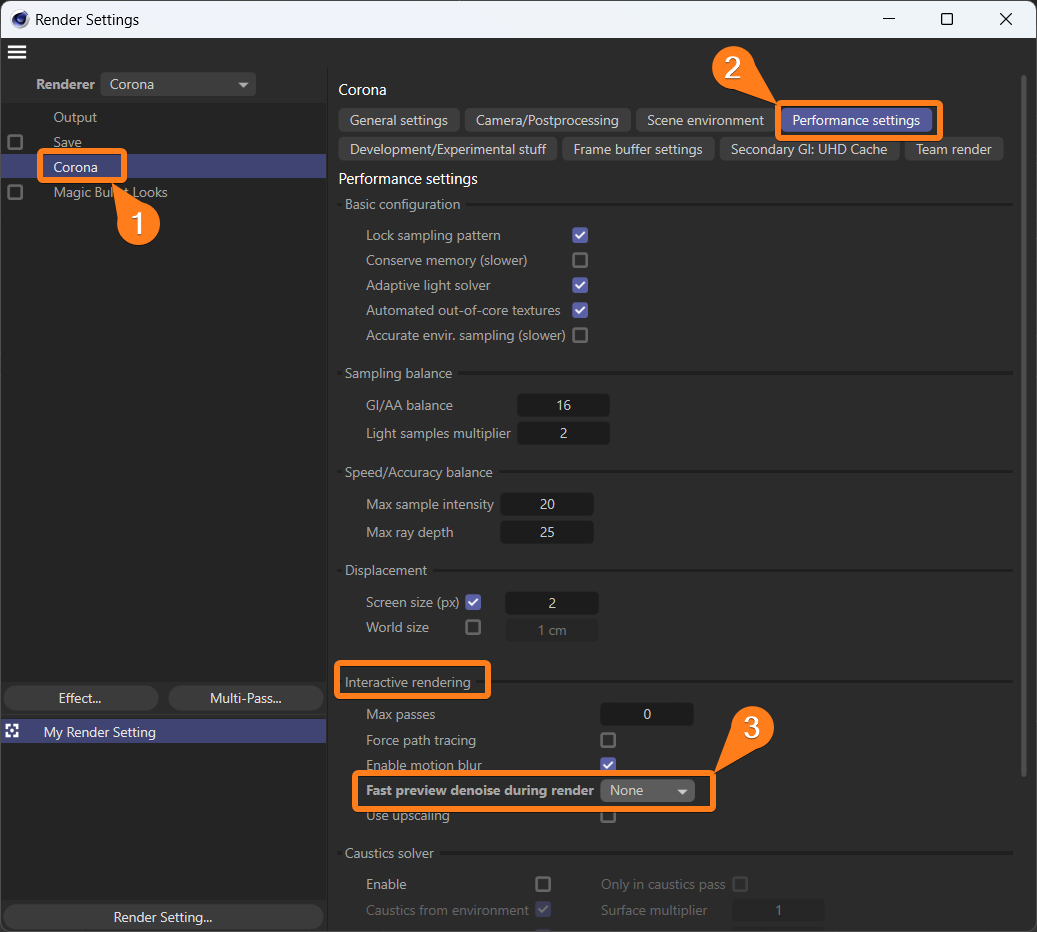Screen dimensions: 1037x932
Task: Open Frame buffer settings tab
Action: click(x=638, y=149)
